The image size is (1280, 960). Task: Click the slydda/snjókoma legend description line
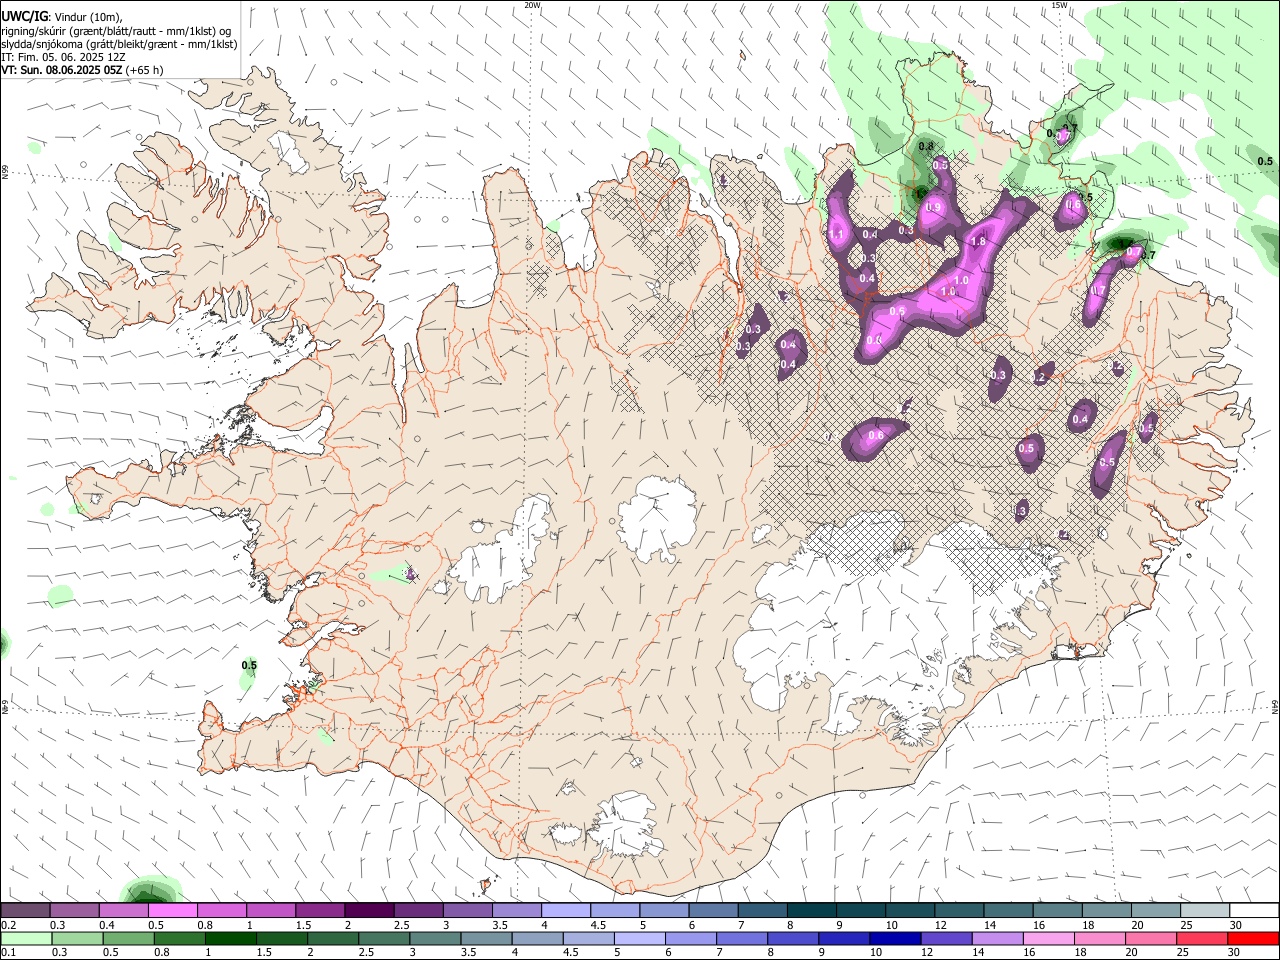pos(119,44)
